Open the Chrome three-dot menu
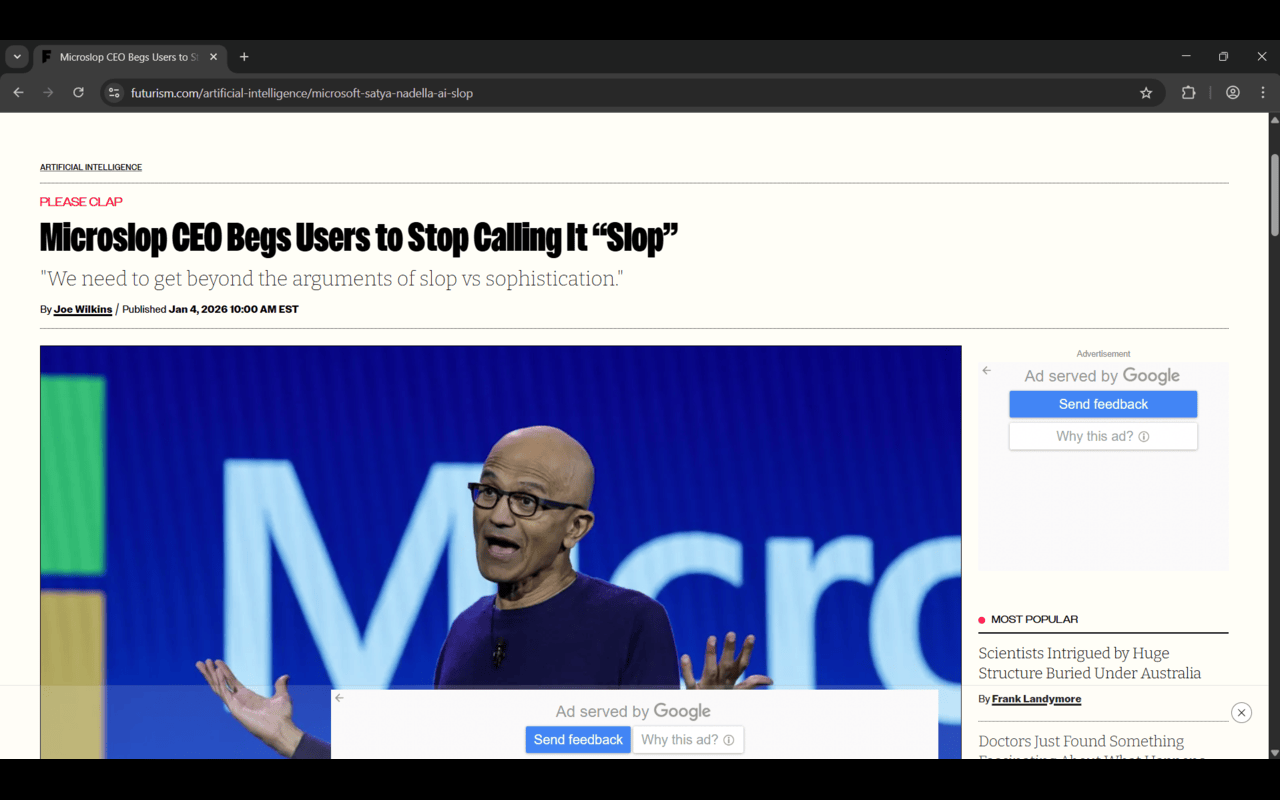This screenshot has width=1280, height=800. pyautogui.click(x=1263, y=93)
